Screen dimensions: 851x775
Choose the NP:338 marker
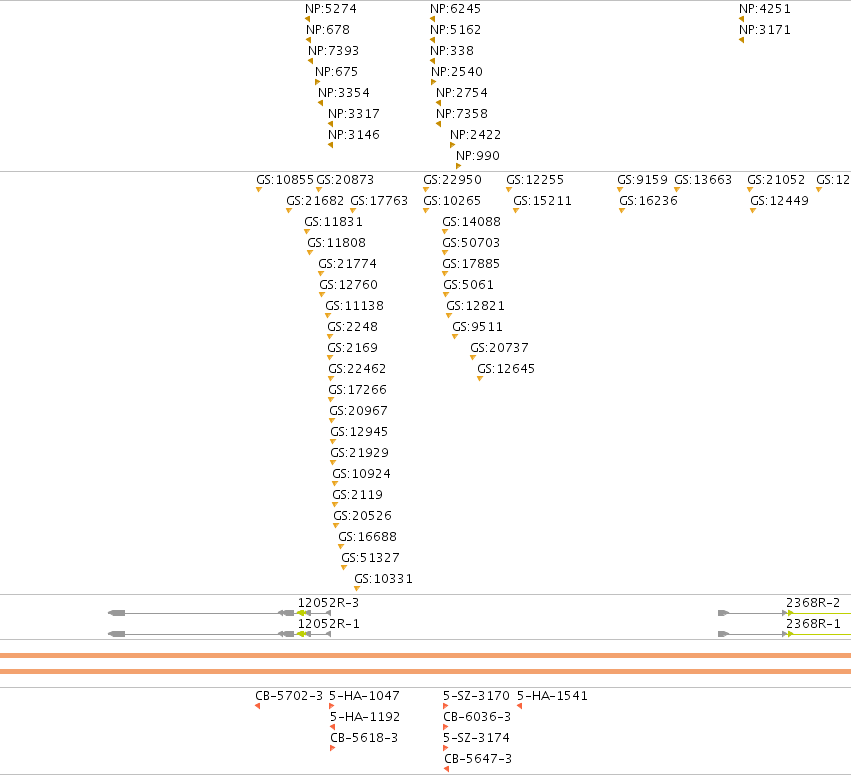452,51
